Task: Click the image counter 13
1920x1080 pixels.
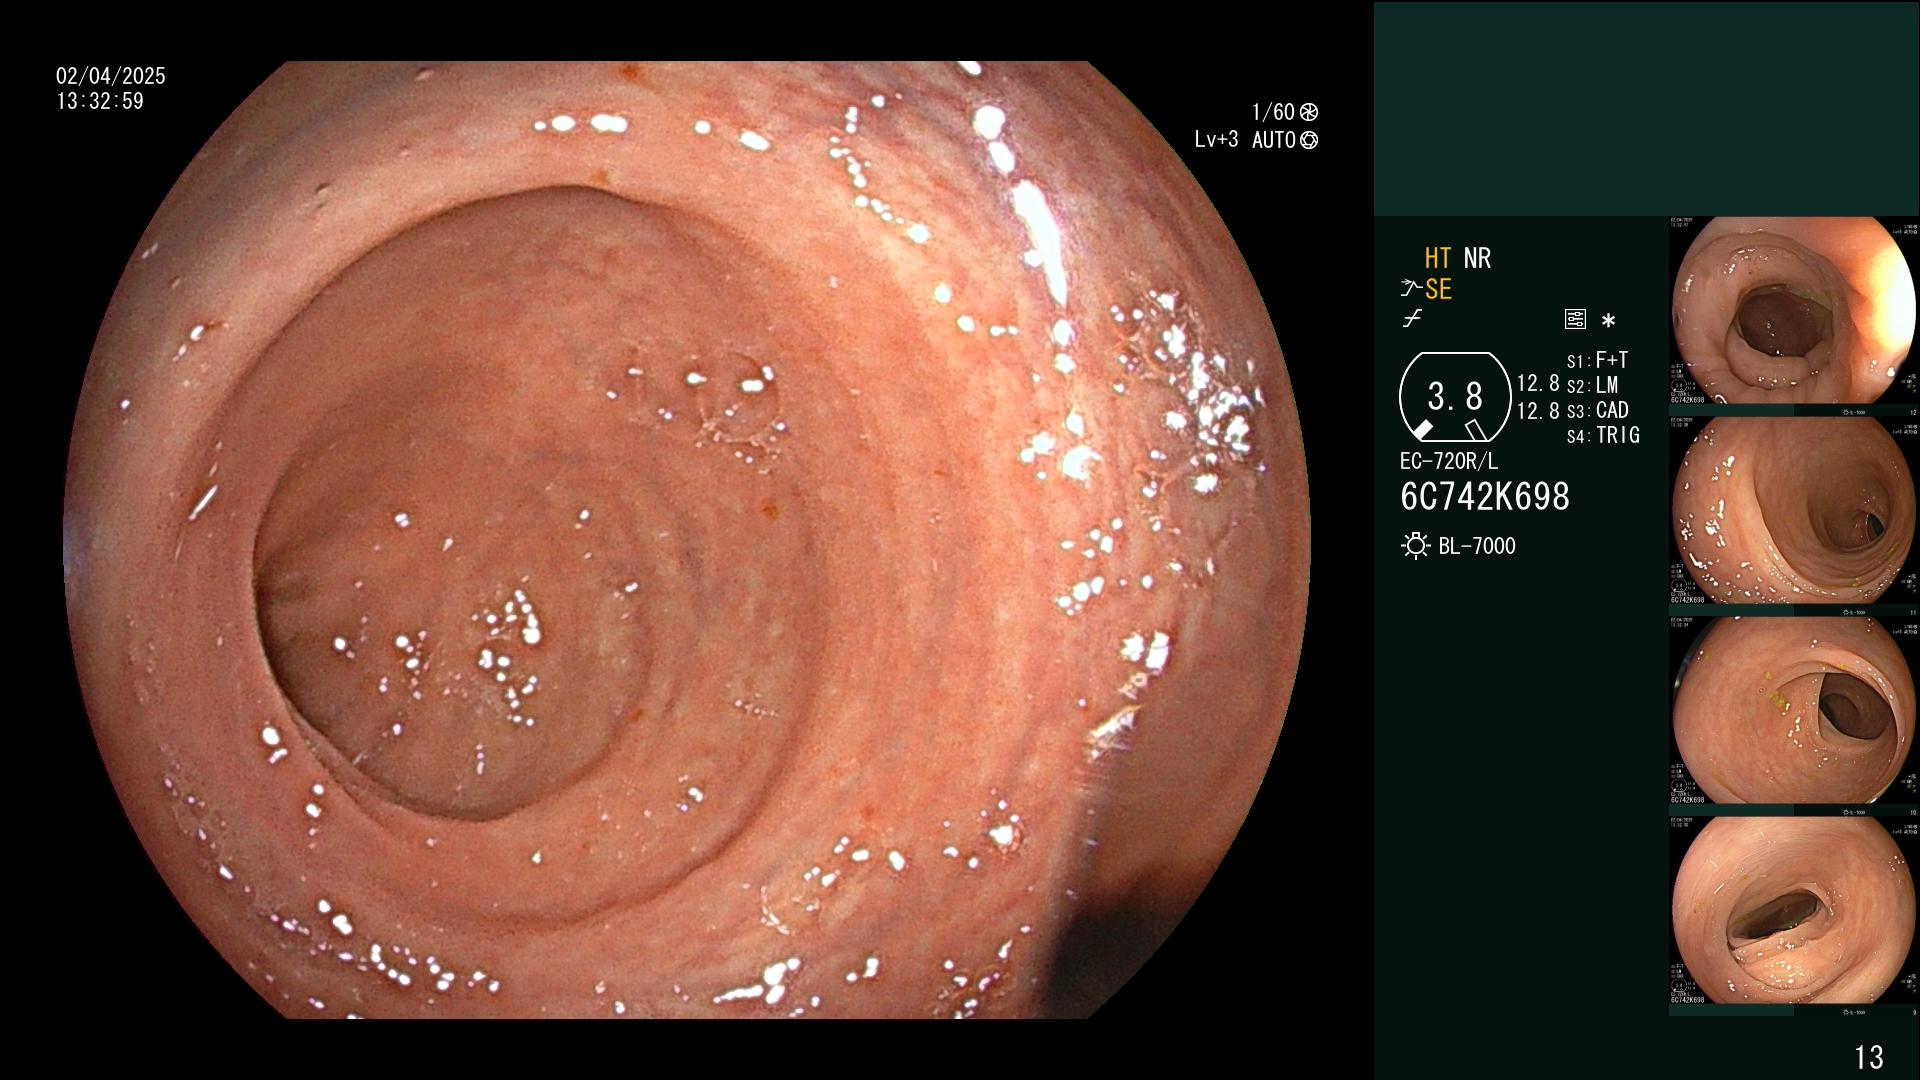Action: coord(1869,1057)
